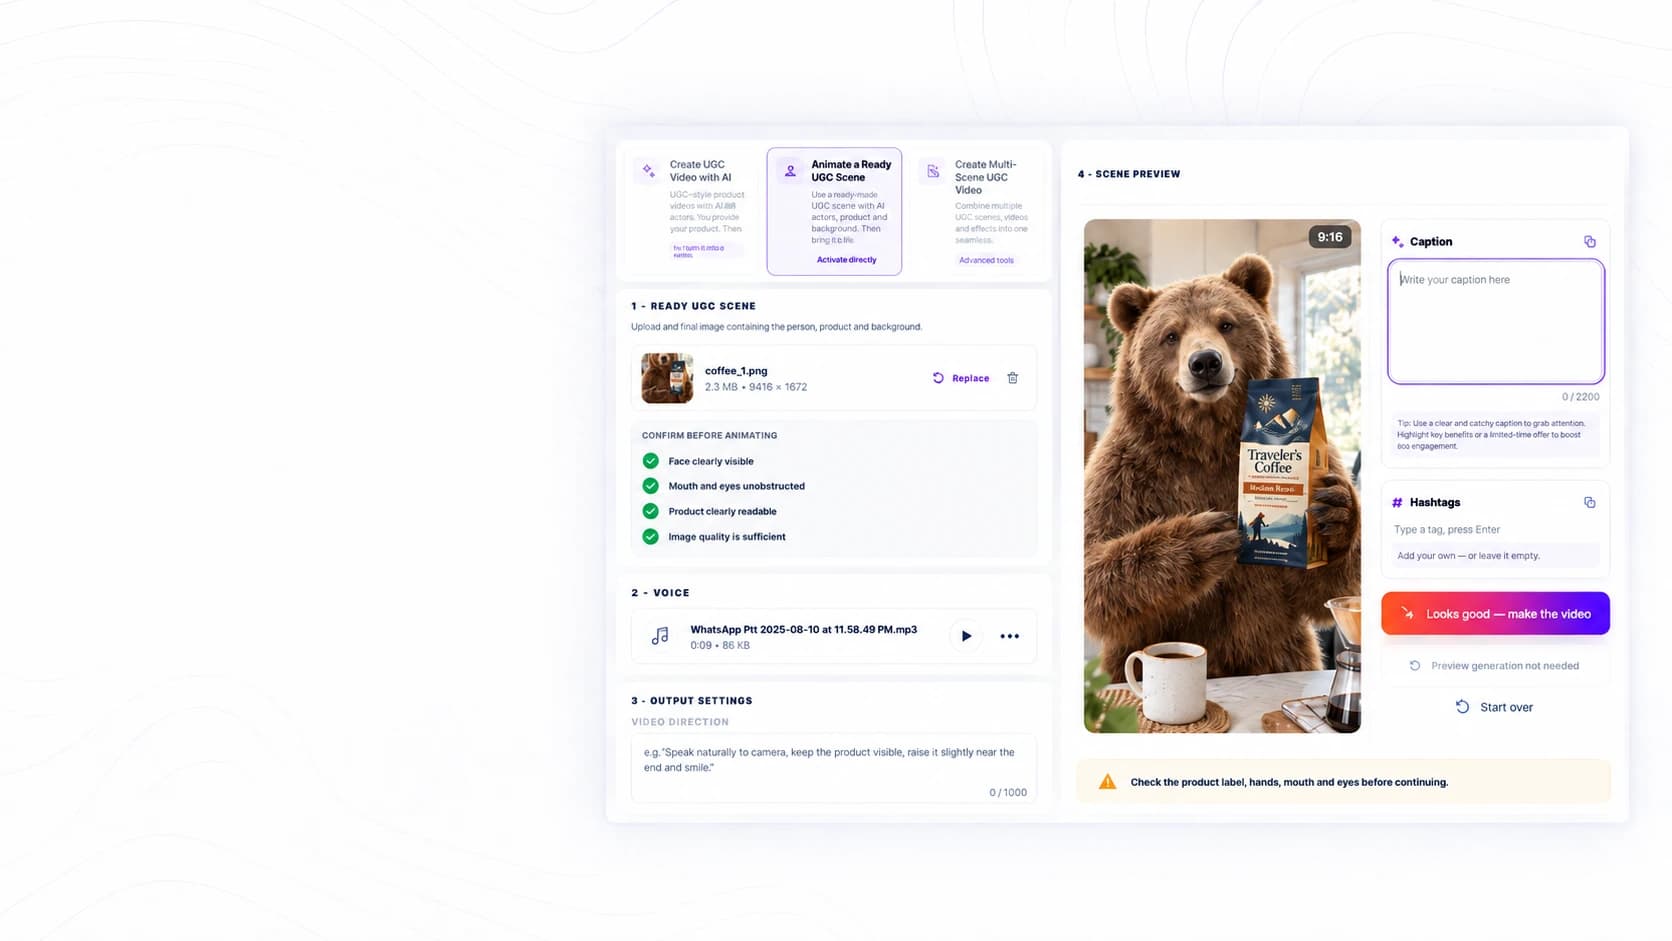
Task: Click the Advanced tools link
Action: (x=986, y=260)
